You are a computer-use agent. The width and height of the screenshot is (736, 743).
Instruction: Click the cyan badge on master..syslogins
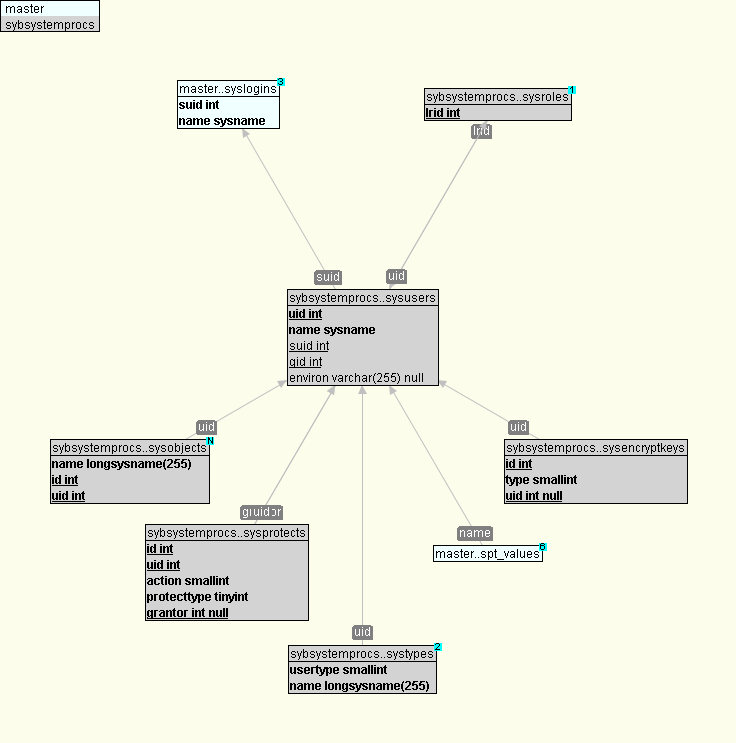(x=281, y=82)
